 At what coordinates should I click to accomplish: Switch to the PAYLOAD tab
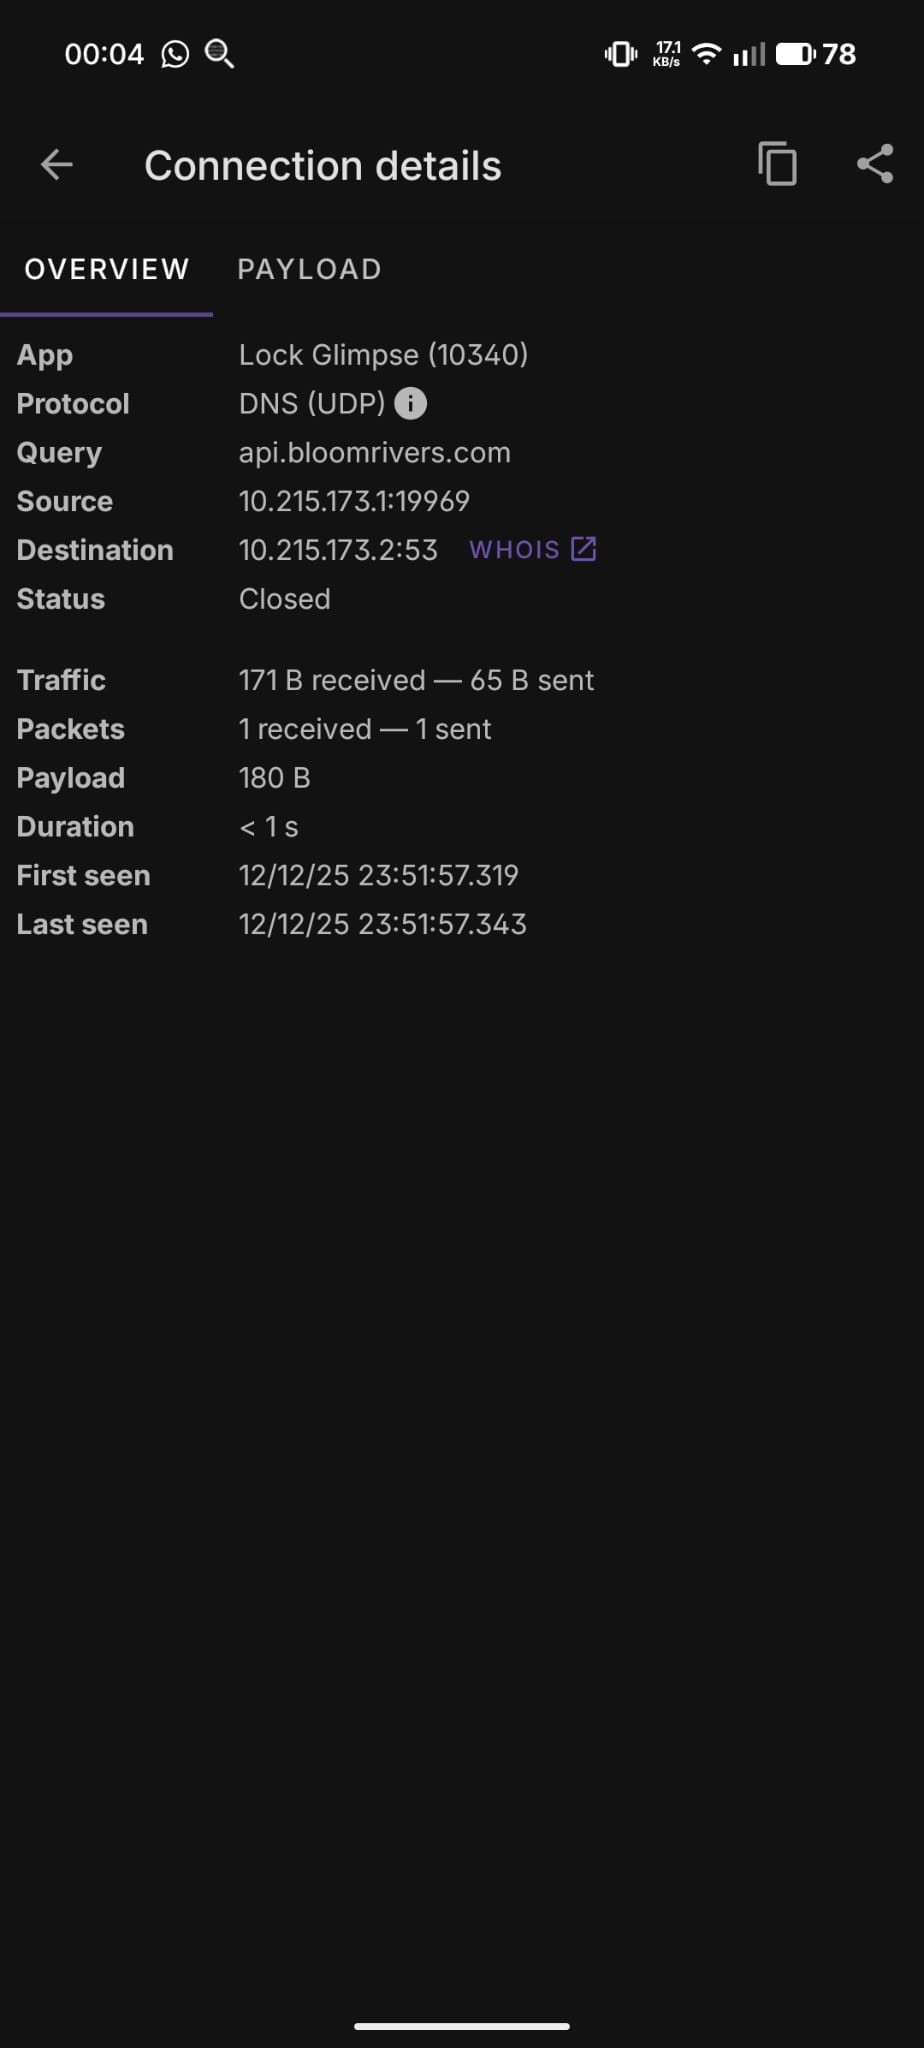point(309,269)
